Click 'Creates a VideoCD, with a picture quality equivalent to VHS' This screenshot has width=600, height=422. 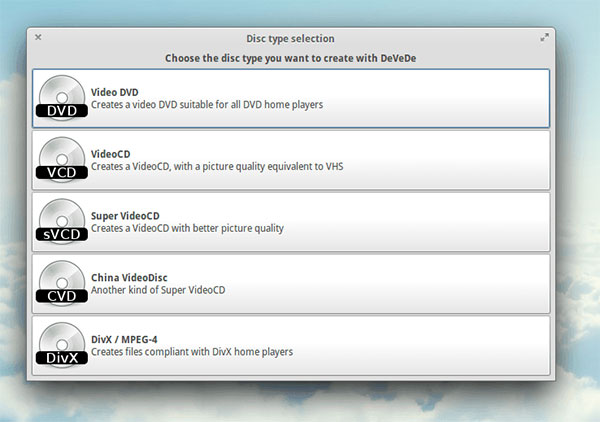point(217,167)
